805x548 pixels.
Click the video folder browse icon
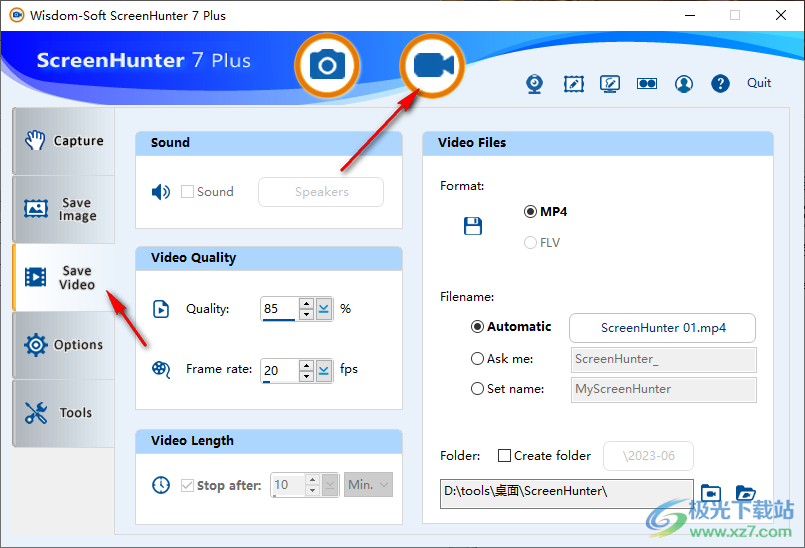click(711, 493)
